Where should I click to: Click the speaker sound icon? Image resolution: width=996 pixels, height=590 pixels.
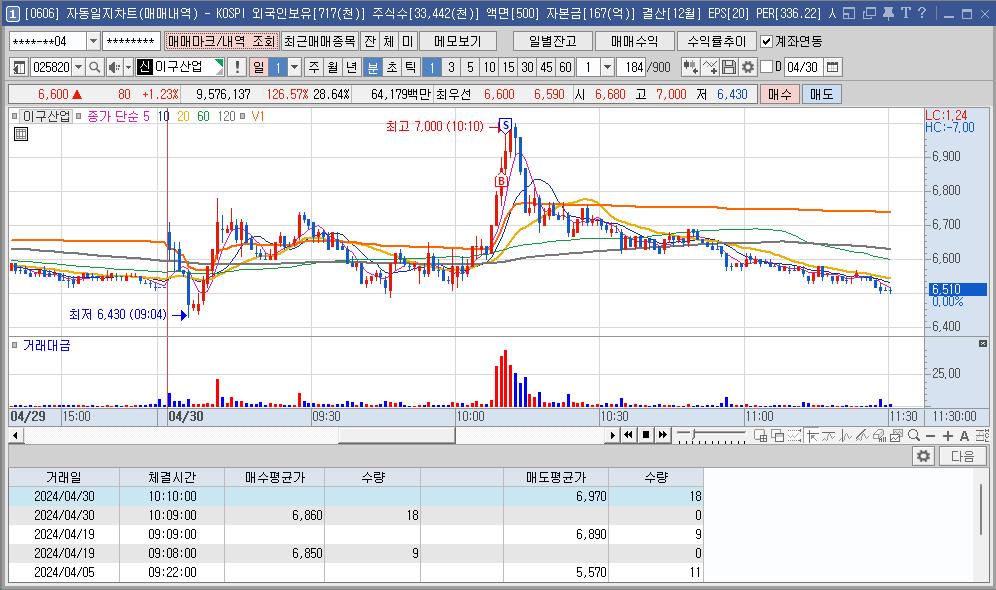(x=114, y=67)
